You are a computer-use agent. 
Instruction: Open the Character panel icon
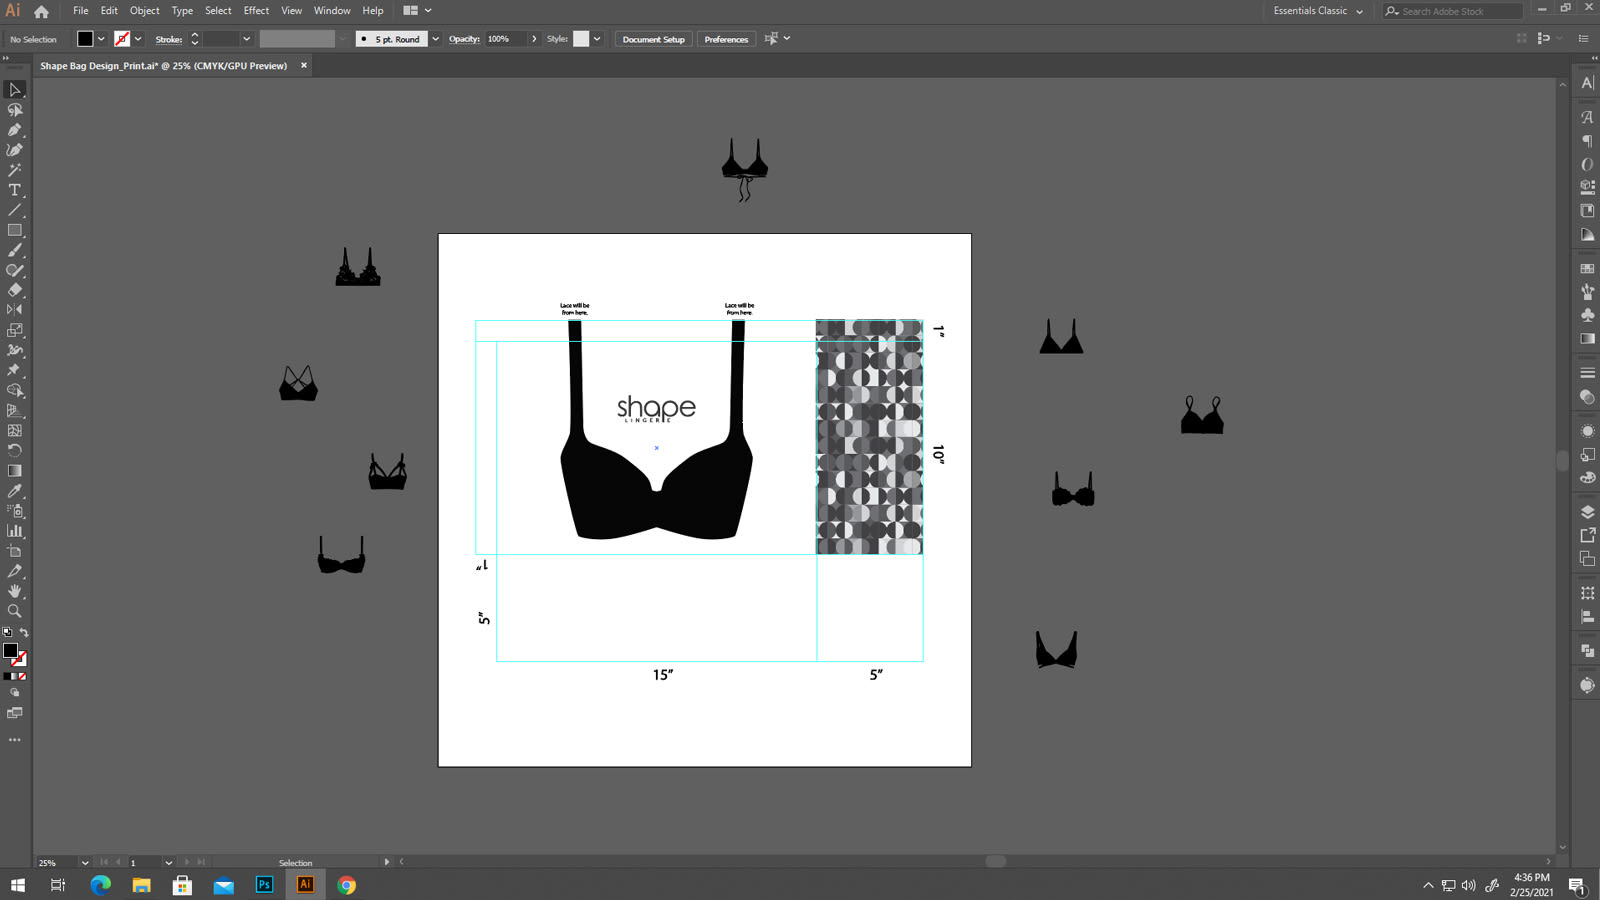[1587, 83]
